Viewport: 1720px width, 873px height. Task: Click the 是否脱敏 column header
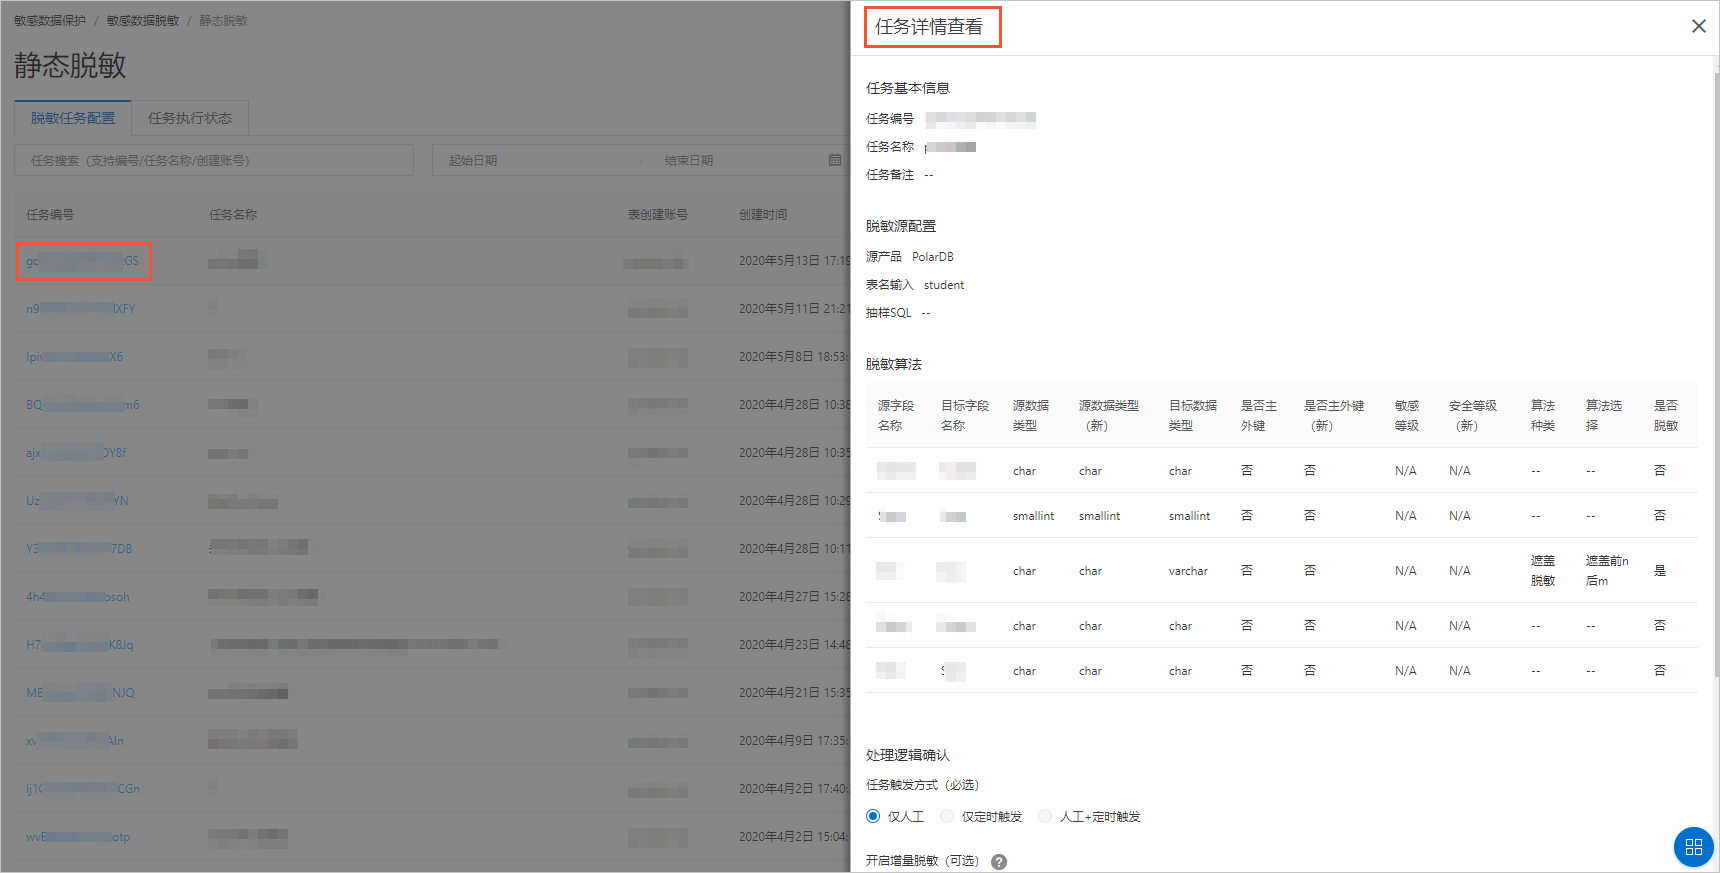1666,416
